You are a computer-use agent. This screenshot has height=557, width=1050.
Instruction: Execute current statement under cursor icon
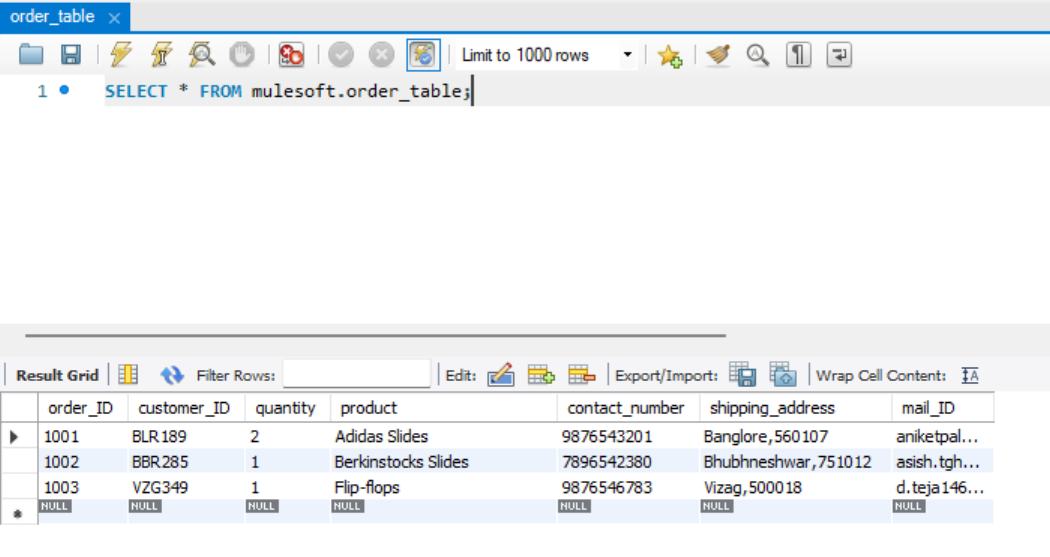pos(161,55)
